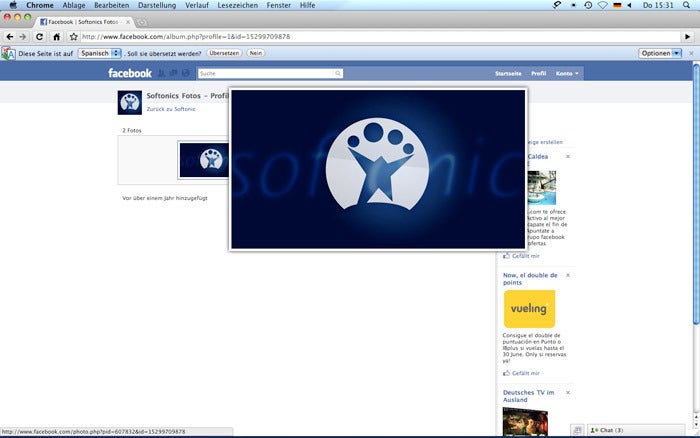Click the Go arrow beside the address bar
The width and height of the screenshot is (700, 438).
(688, 37)
